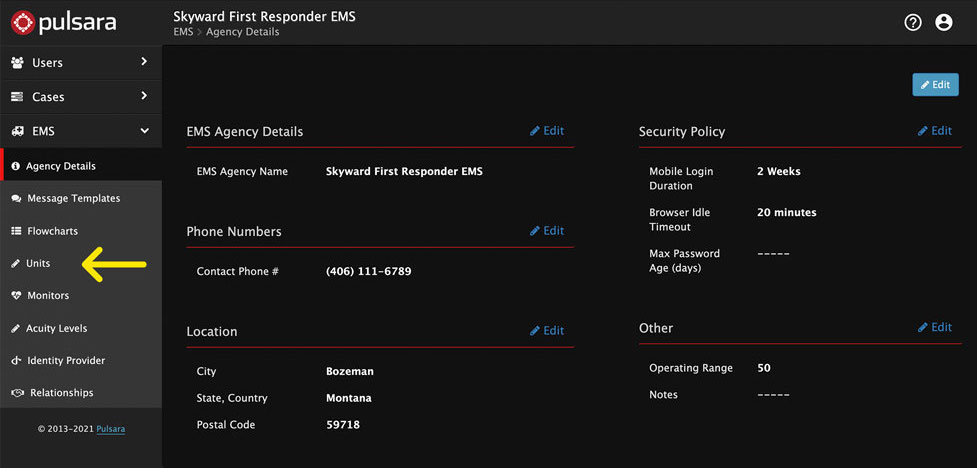Image resolution: width=977 pixels, height=468 pixels.
Task: Select the Agency Details menu item
Action: pos(60,166)
